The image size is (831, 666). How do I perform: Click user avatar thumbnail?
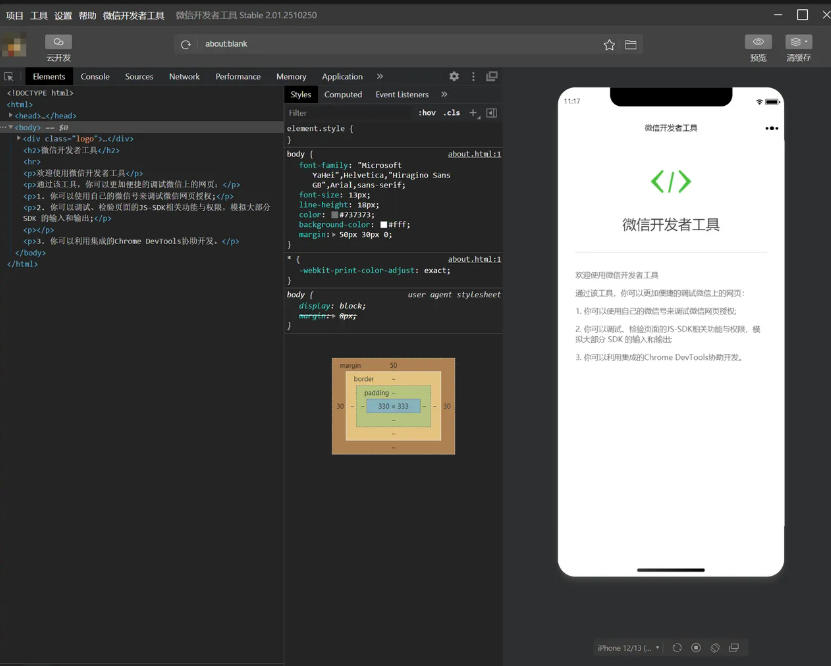(x=14, y=45)
